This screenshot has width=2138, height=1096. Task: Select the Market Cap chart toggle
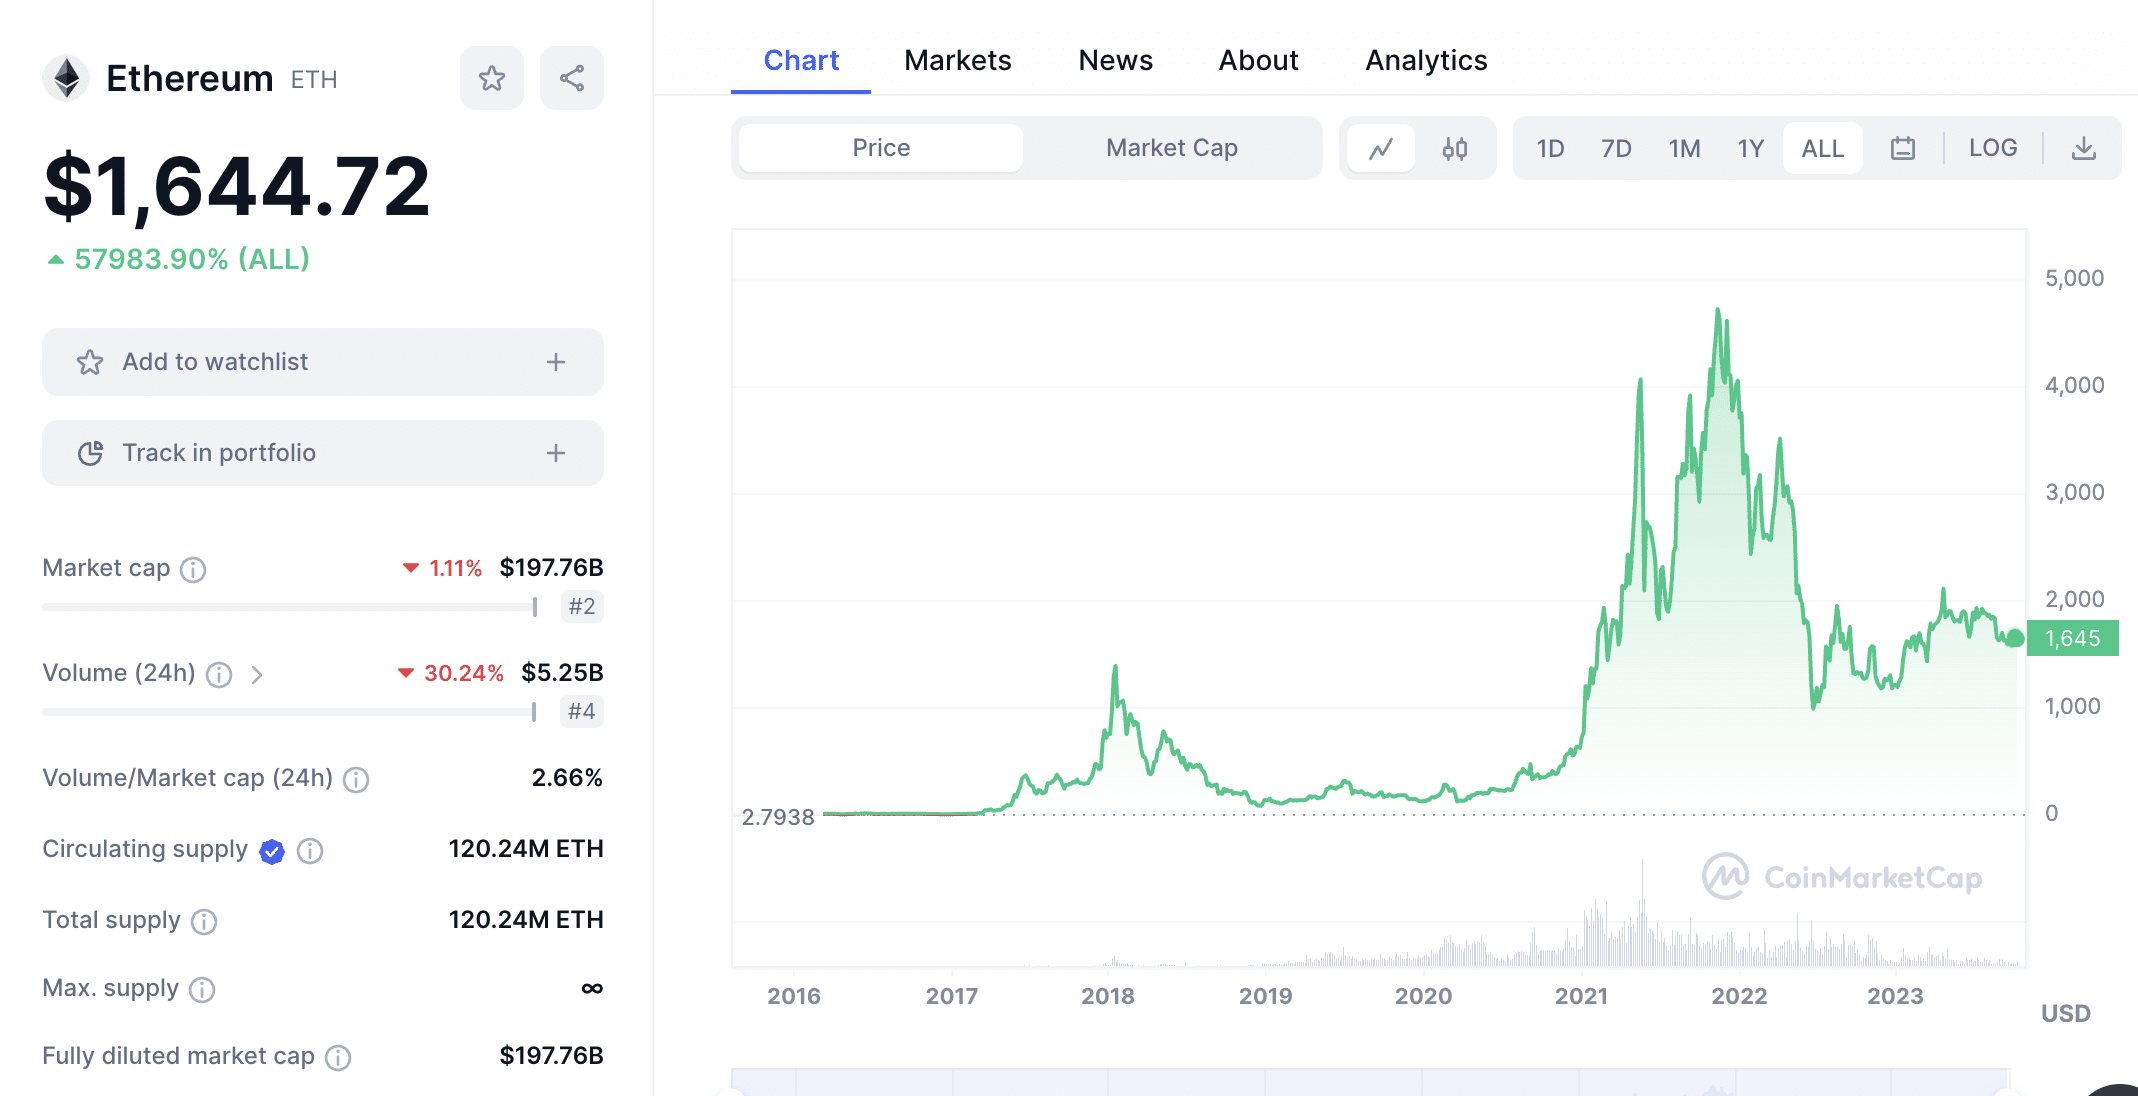[x=1171, y=147]
